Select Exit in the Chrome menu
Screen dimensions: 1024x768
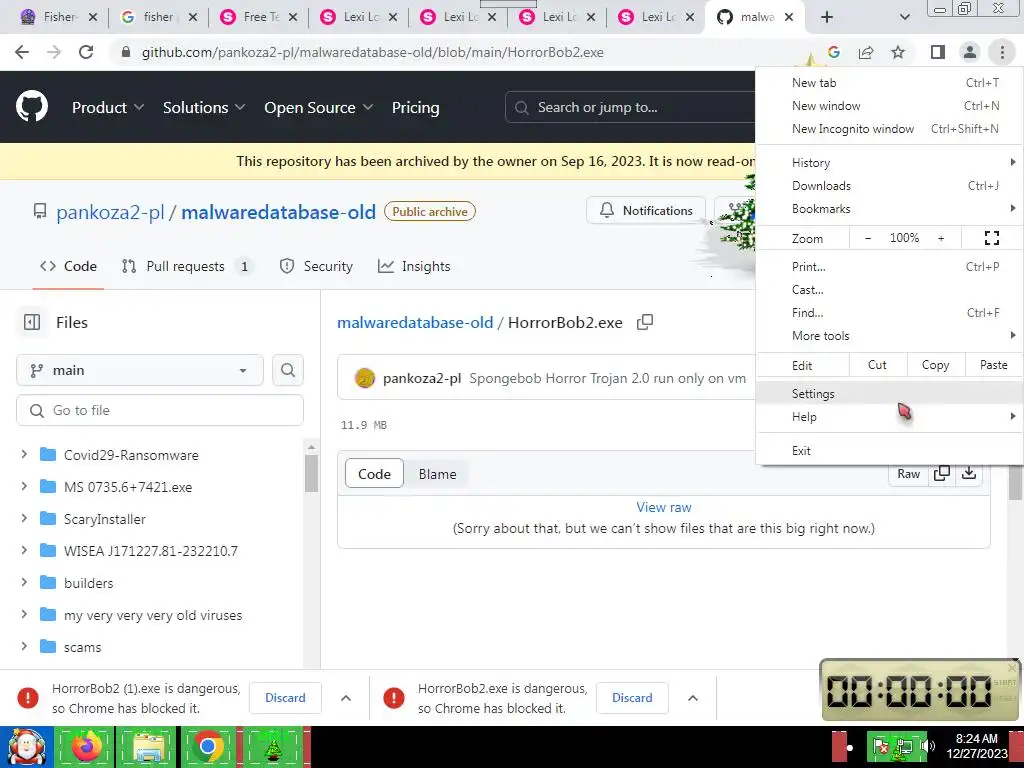click(889, 451)
